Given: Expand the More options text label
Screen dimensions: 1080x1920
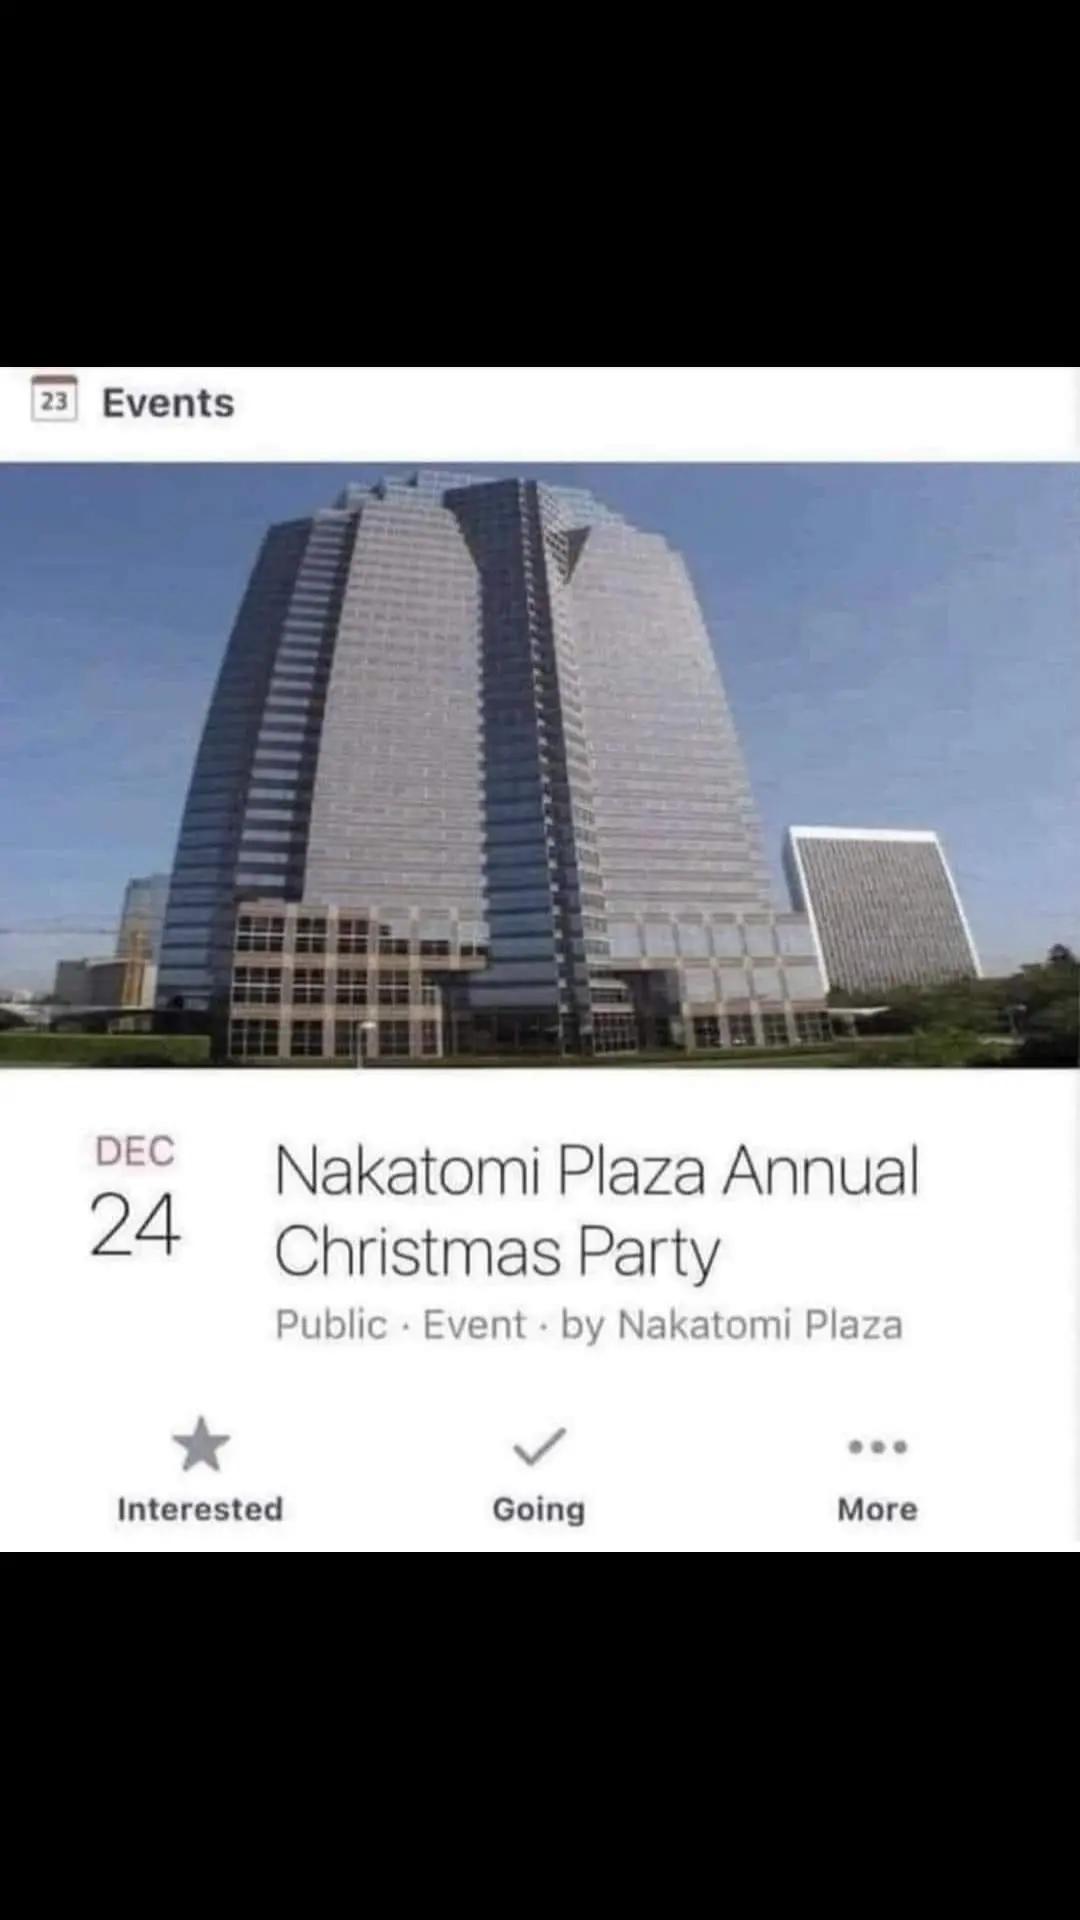Looking at the screenshot, I should pyautogui.click(x=877, y=1509).
